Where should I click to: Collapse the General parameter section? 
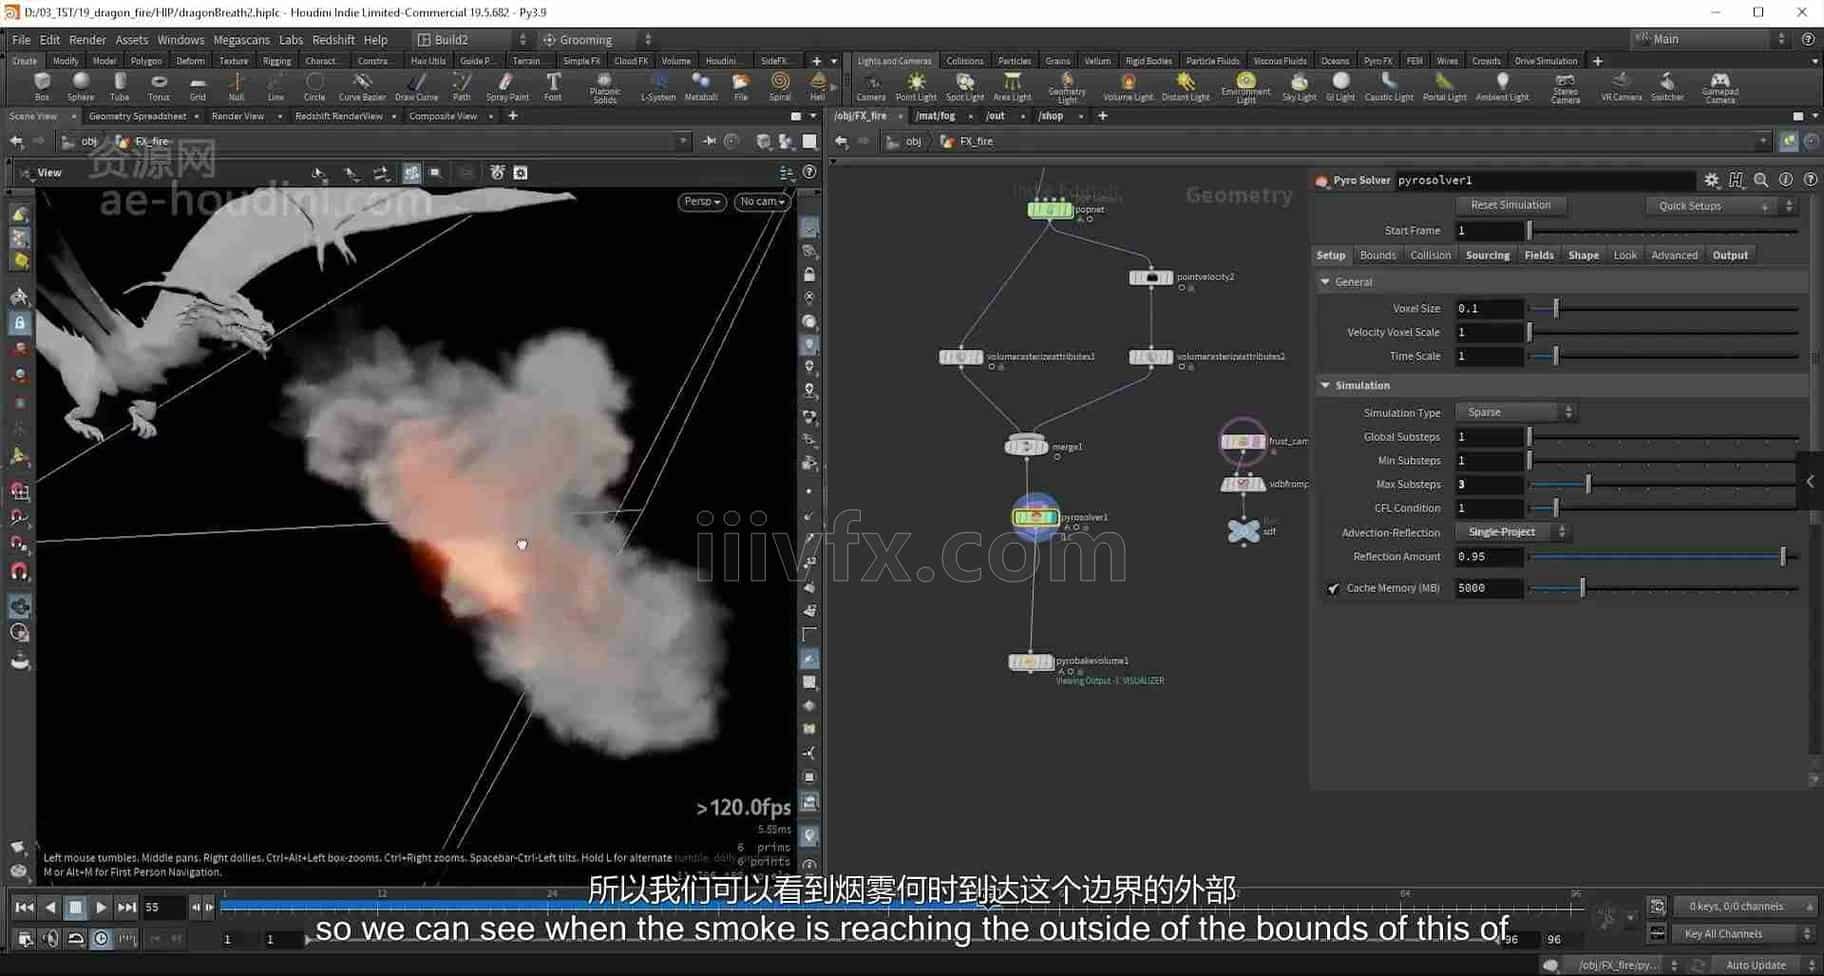coord(1325,282)
